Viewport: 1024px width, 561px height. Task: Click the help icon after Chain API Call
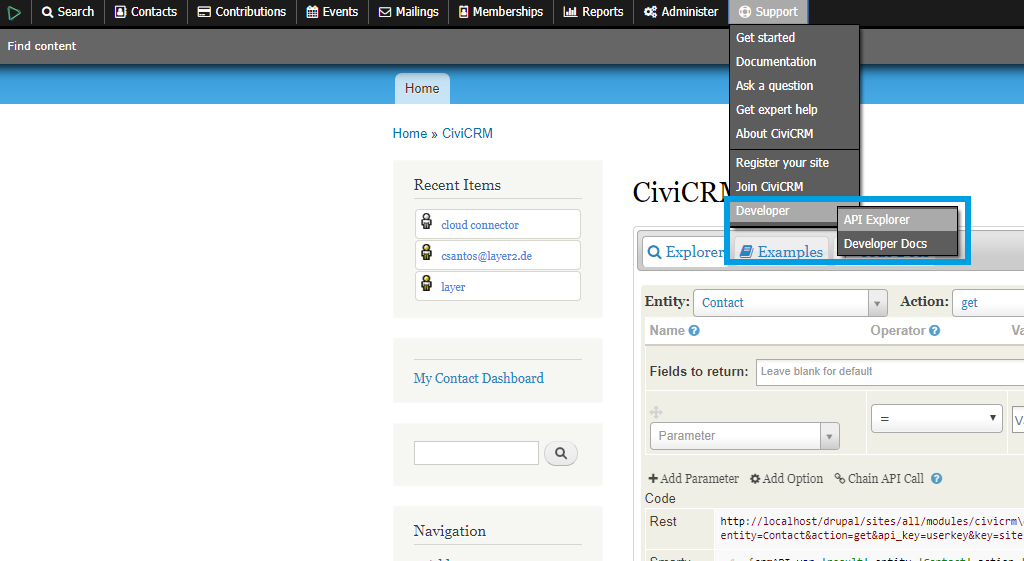tap(936, 479)
